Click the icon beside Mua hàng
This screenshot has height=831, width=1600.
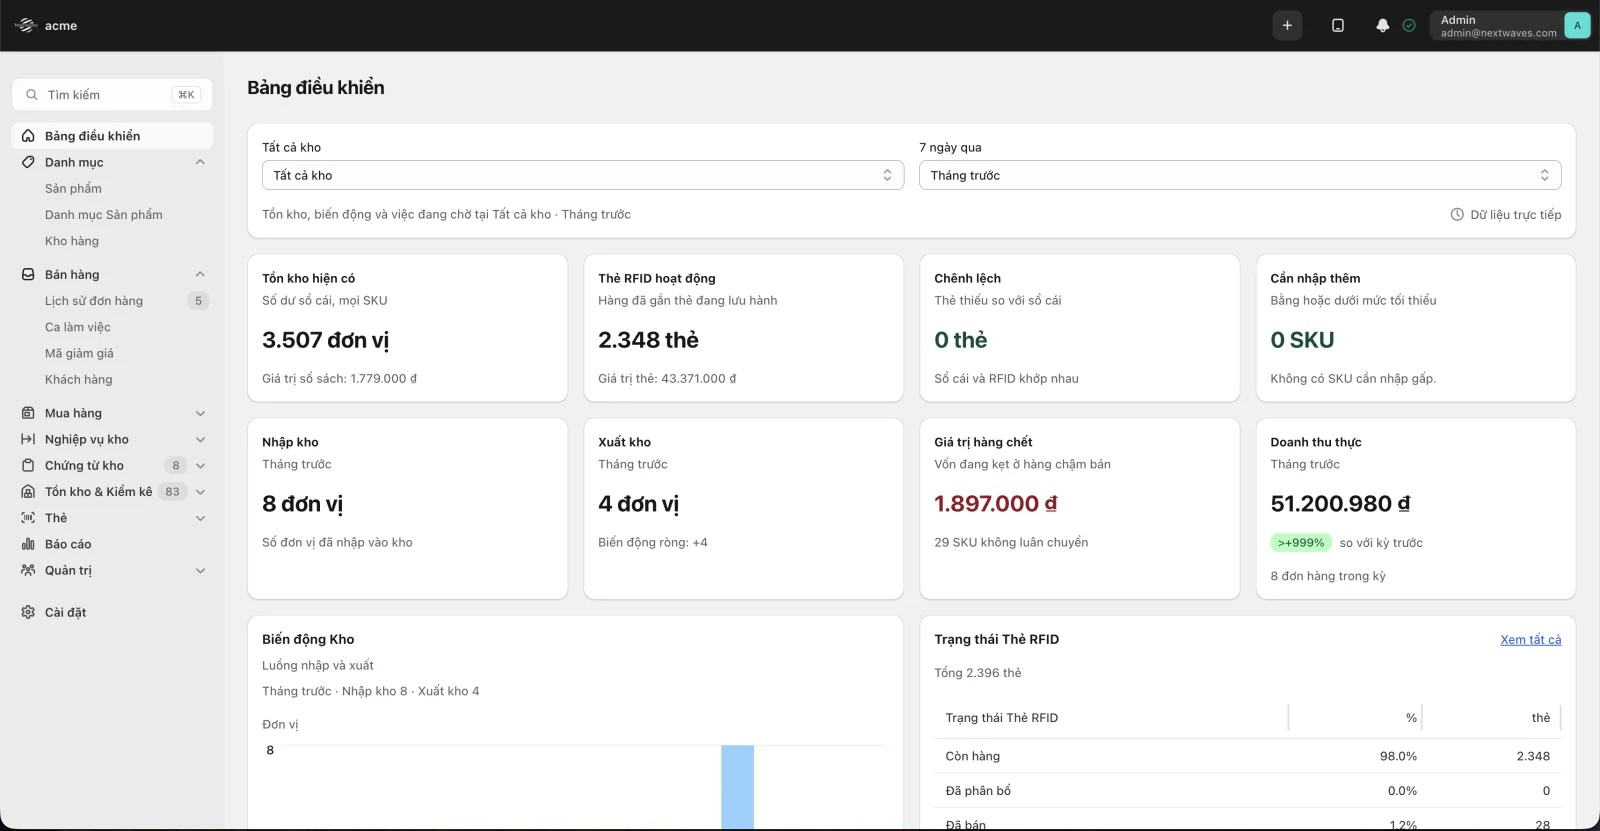(28, 413)
